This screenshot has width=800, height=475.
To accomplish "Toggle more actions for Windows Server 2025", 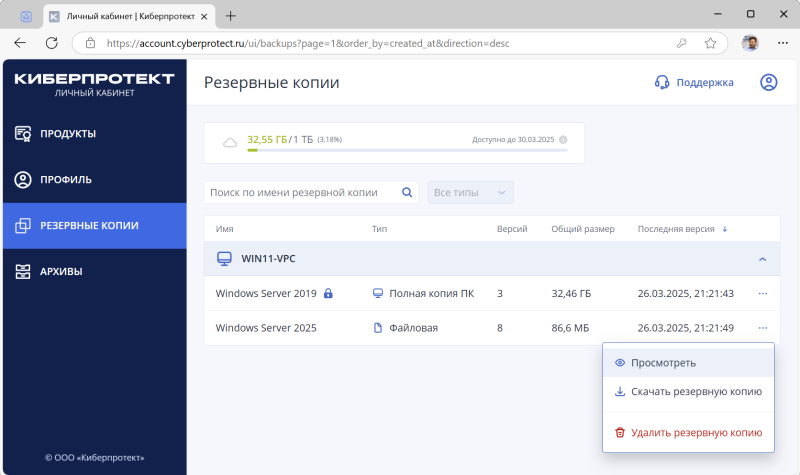I will point(763,328).
